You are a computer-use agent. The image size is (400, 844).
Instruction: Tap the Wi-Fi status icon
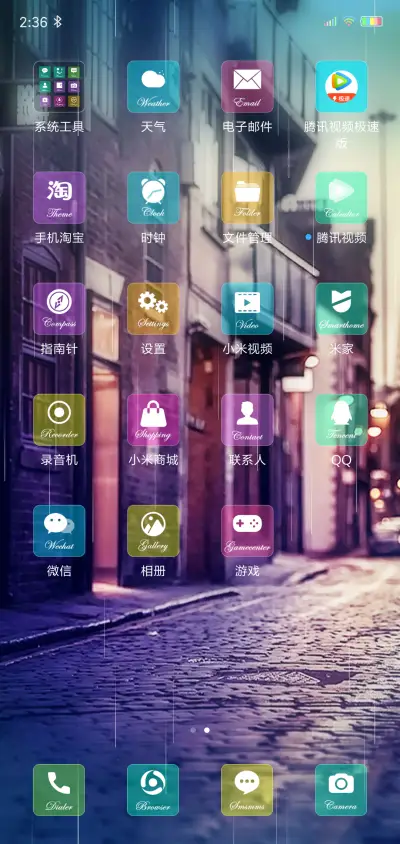click(x=349, y=22)
